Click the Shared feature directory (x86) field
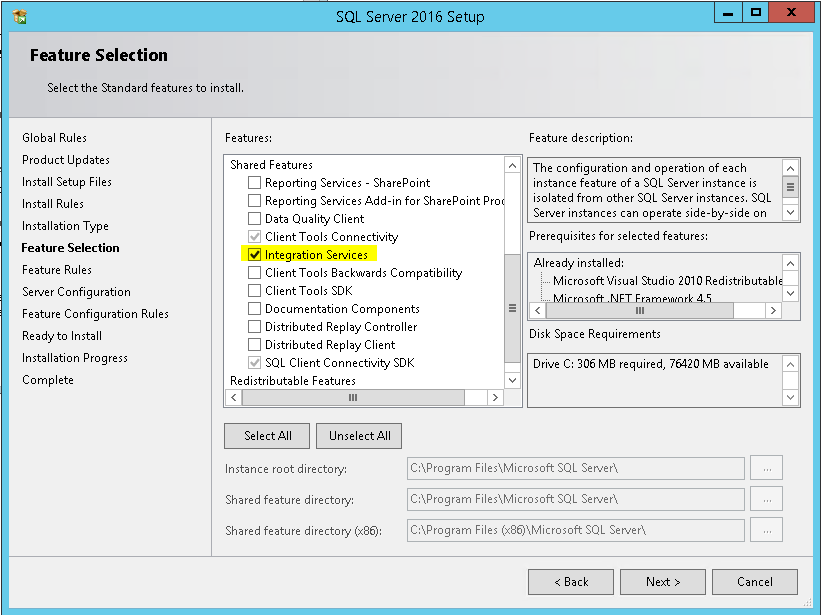Image resolution: width=821 pixels, height=615 pixels. [x=575, y=530]
